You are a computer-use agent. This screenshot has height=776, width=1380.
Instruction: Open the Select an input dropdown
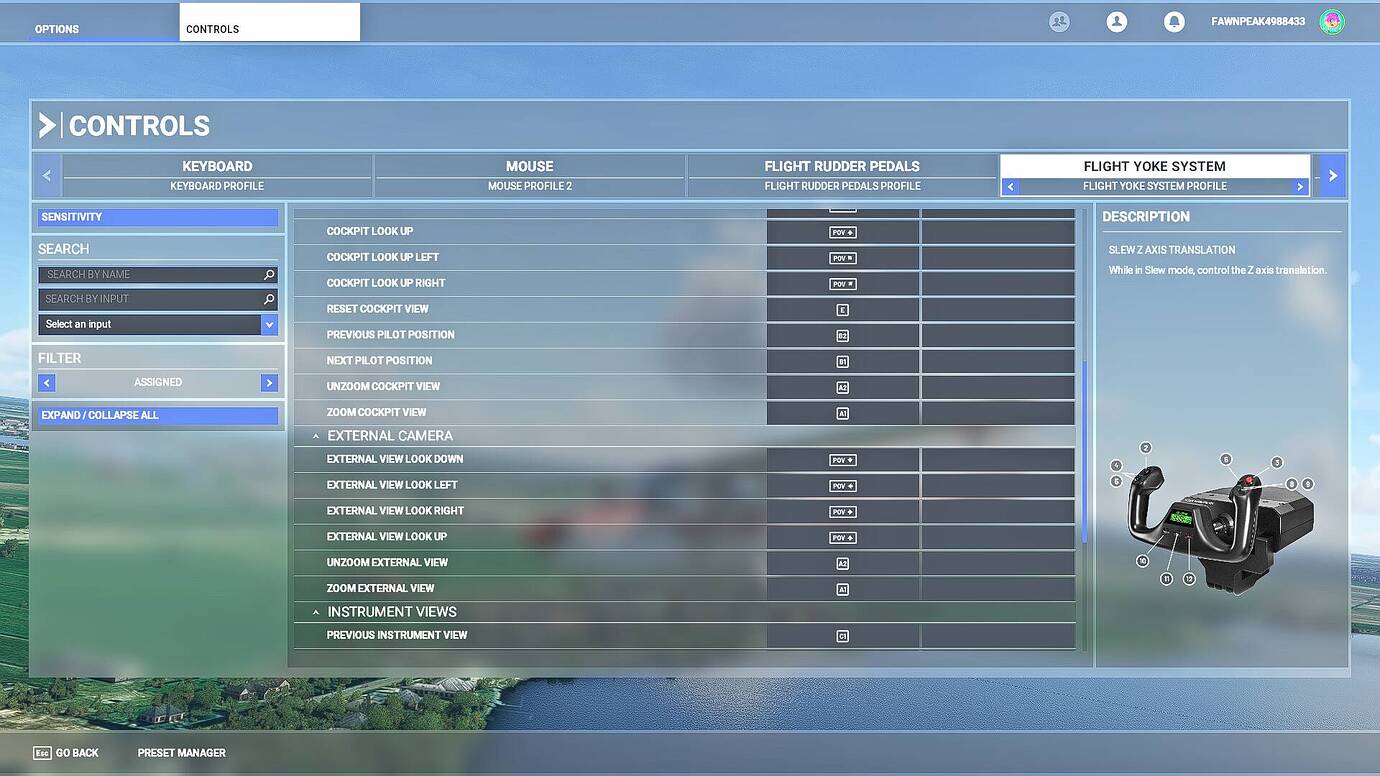click(x=268, y=324)
